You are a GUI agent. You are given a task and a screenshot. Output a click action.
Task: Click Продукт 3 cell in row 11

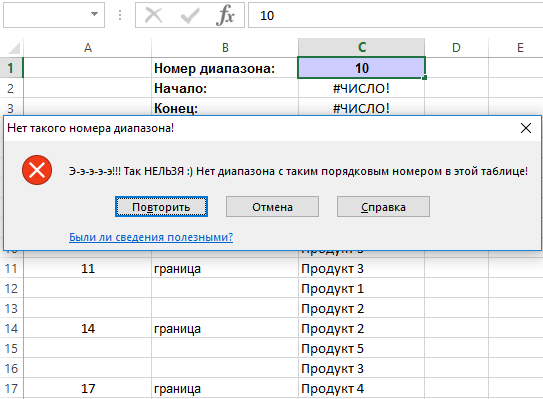[362, 268]
